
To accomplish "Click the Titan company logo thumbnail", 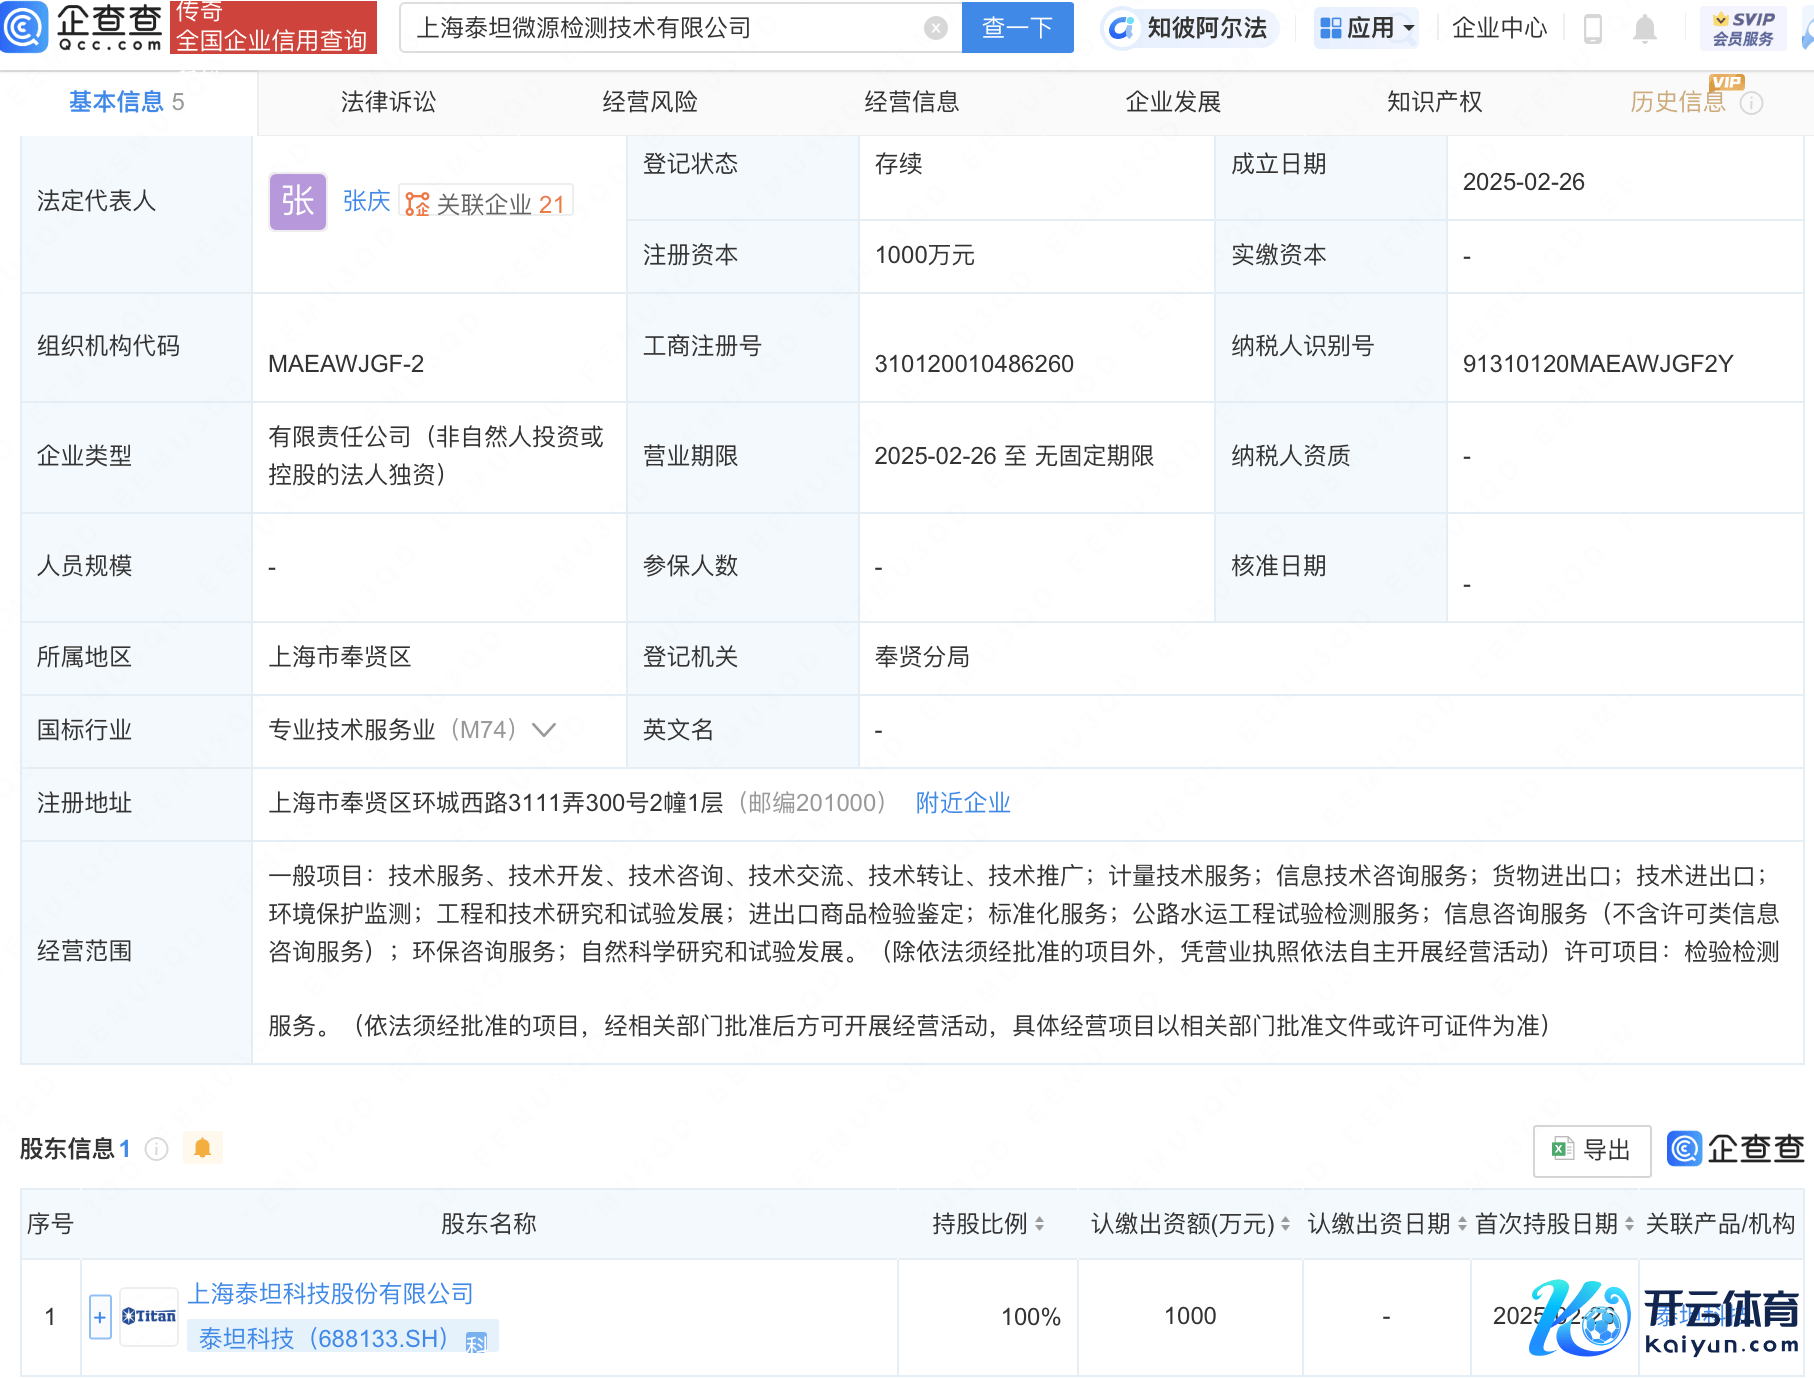I will [x=149, y=1316].
